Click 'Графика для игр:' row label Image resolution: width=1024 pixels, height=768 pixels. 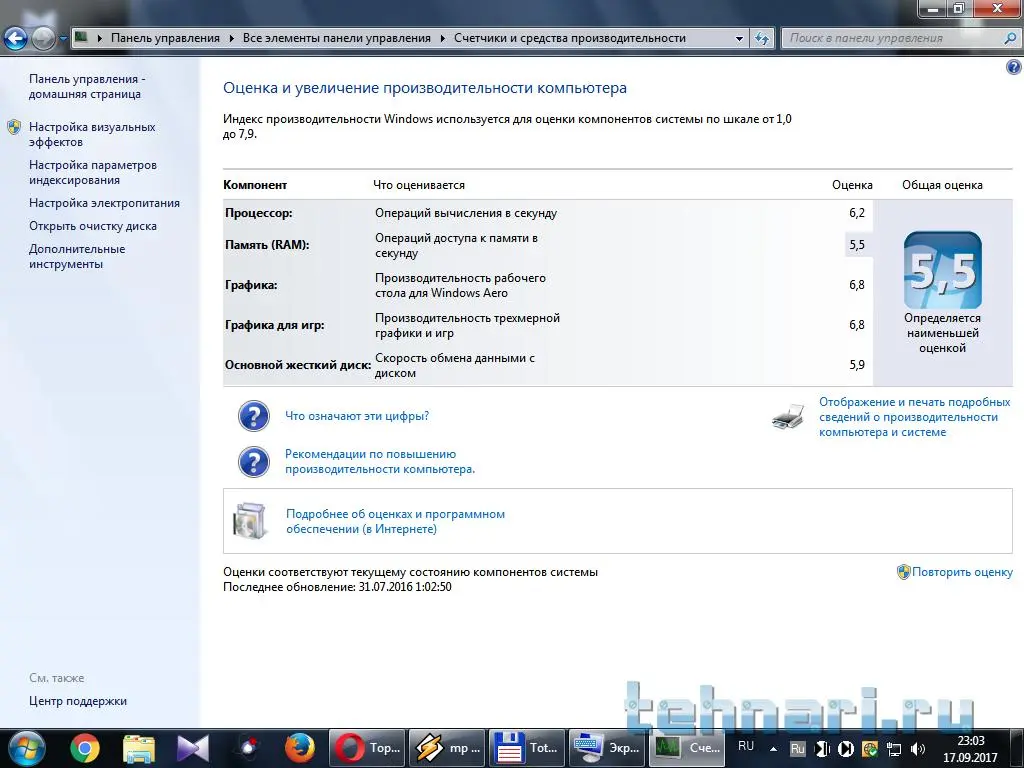[275, 325]
